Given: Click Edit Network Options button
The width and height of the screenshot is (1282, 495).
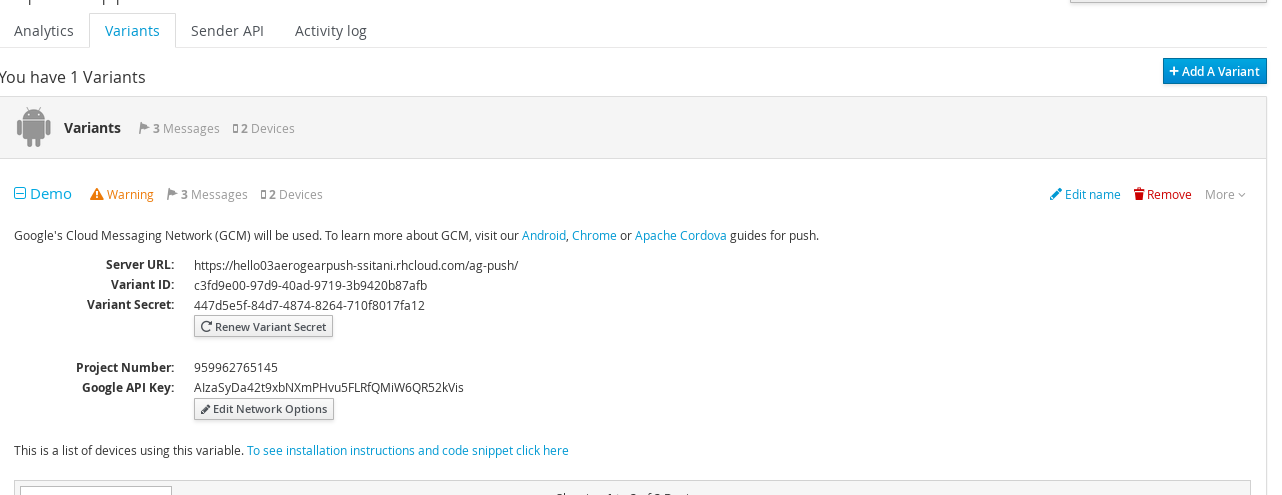Looking at the screenshot, I should (x=264, y=409).
